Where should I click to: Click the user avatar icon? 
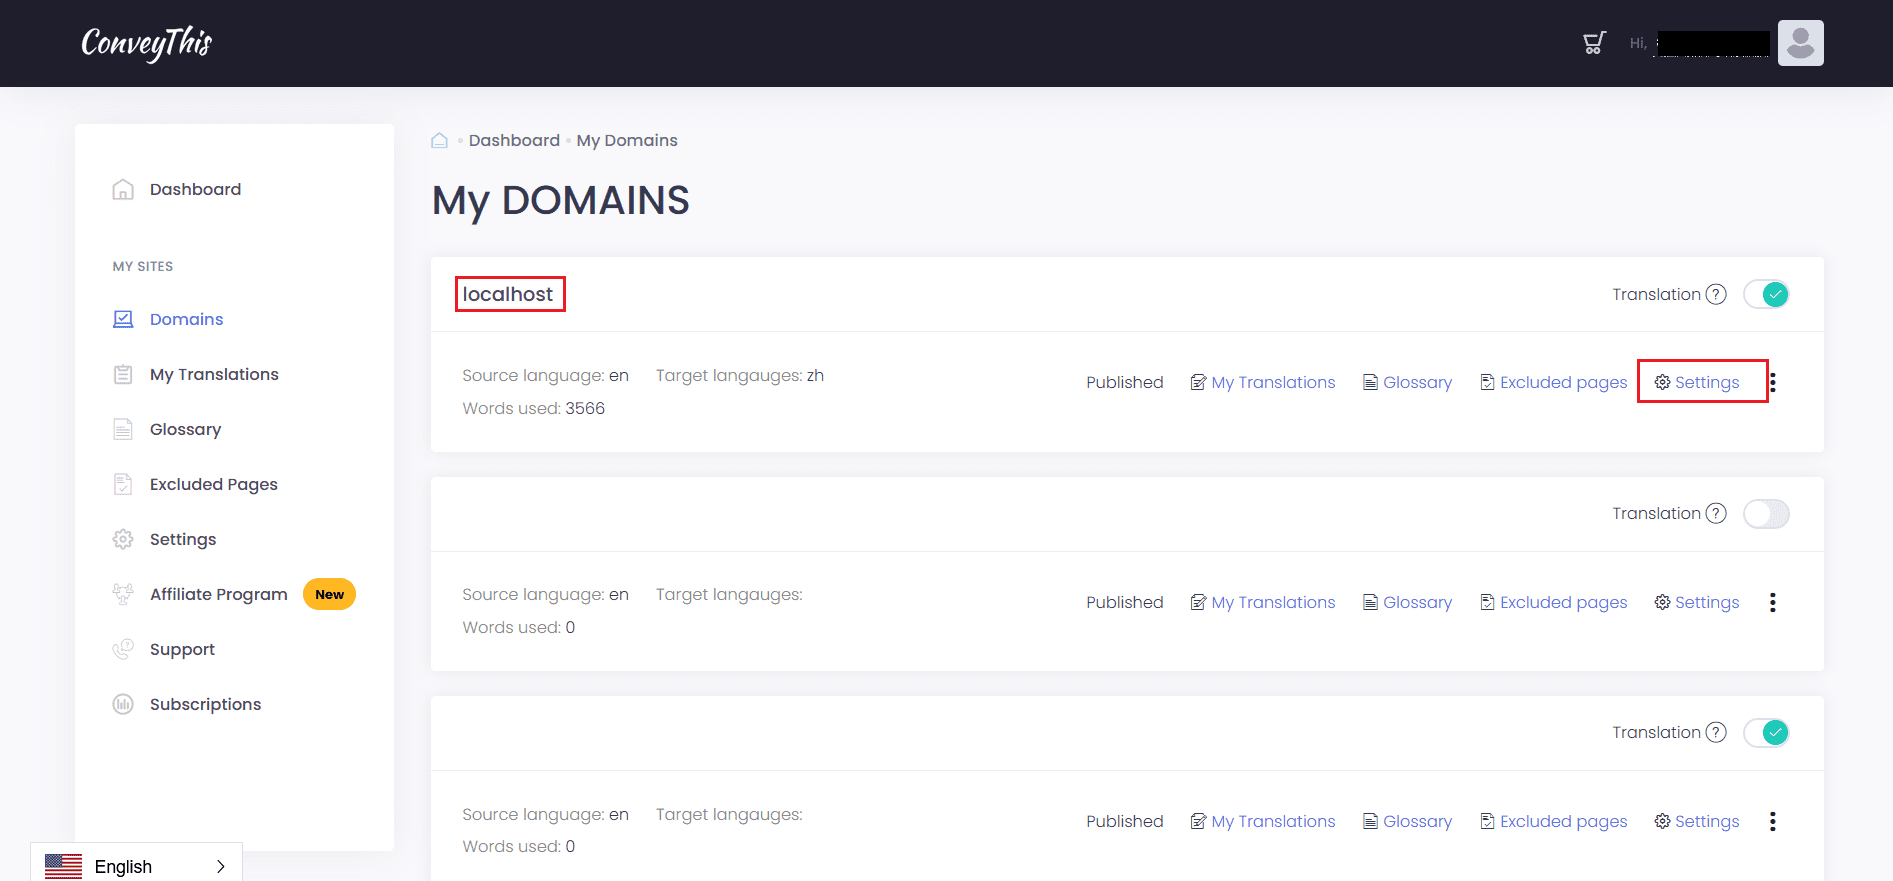[x=1800, y=43]
